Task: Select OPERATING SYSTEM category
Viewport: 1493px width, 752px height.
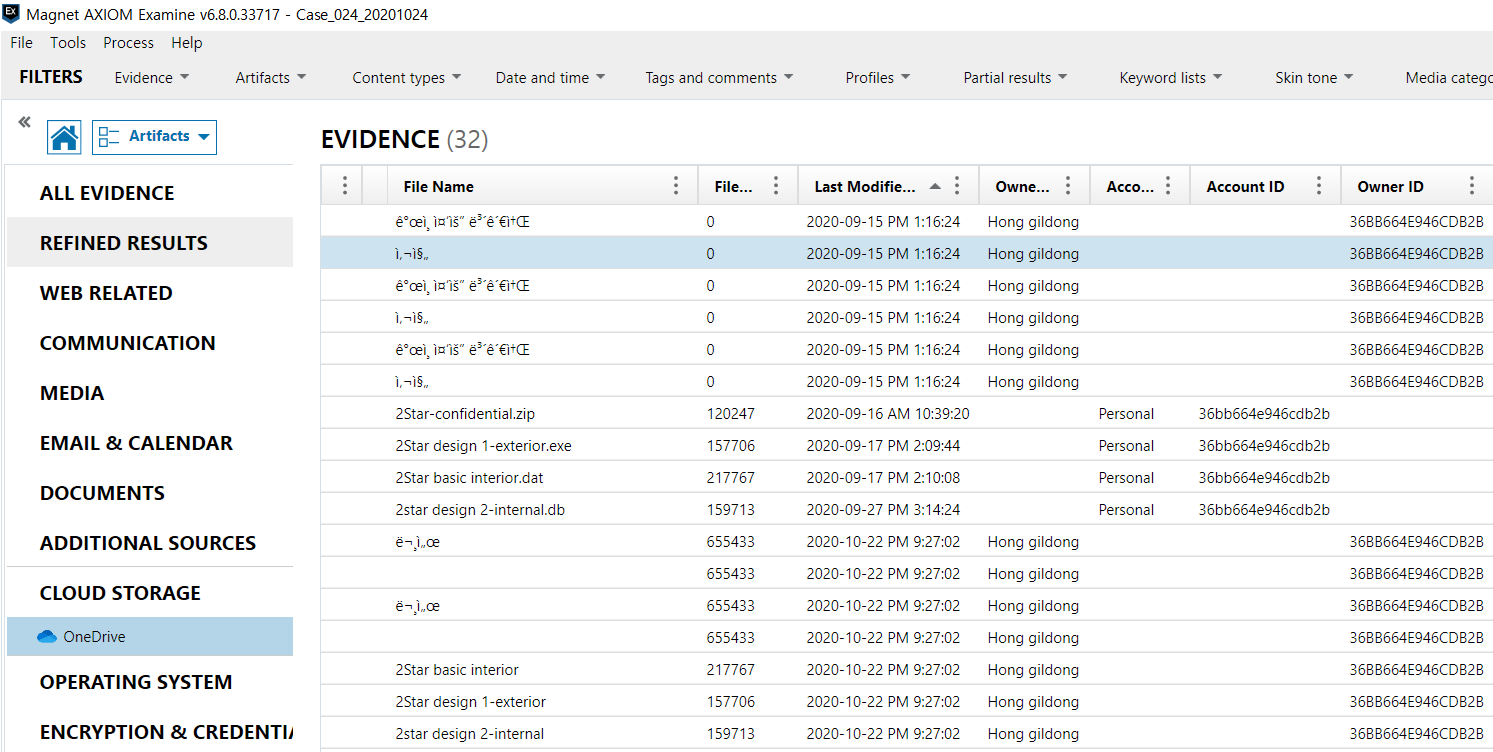Action: 150,682
